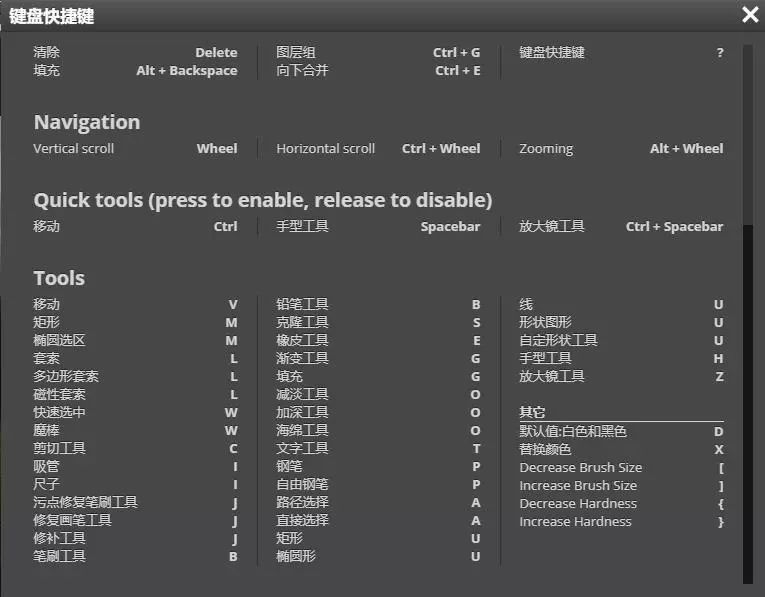This screenshot has height=597, width=765.
Task: Click the 磁性套索 tool shortcut row
Action: (x=135, y=394)
